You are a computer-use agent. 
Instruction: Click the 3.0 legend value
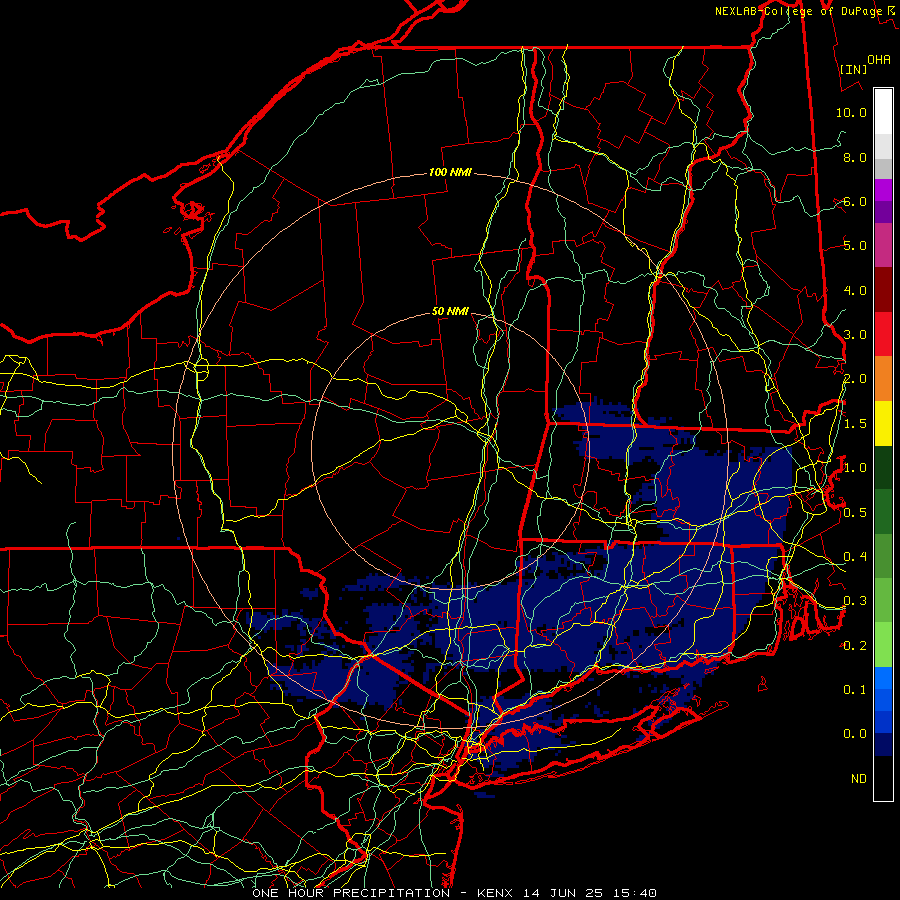point(855,335)
